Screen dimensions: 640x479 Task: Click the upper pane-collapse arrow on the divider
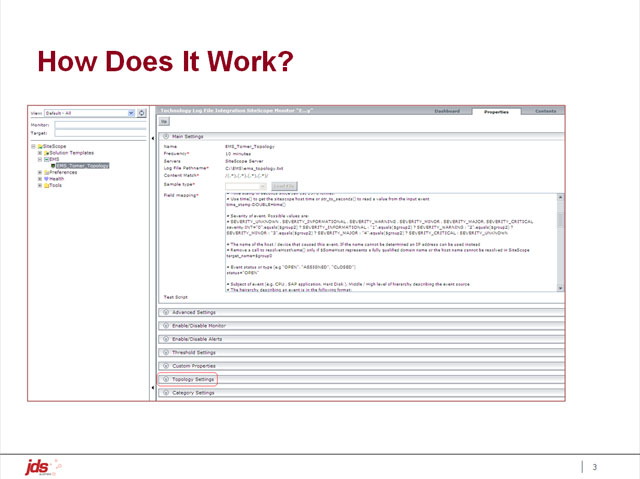(x=153, y=138)
